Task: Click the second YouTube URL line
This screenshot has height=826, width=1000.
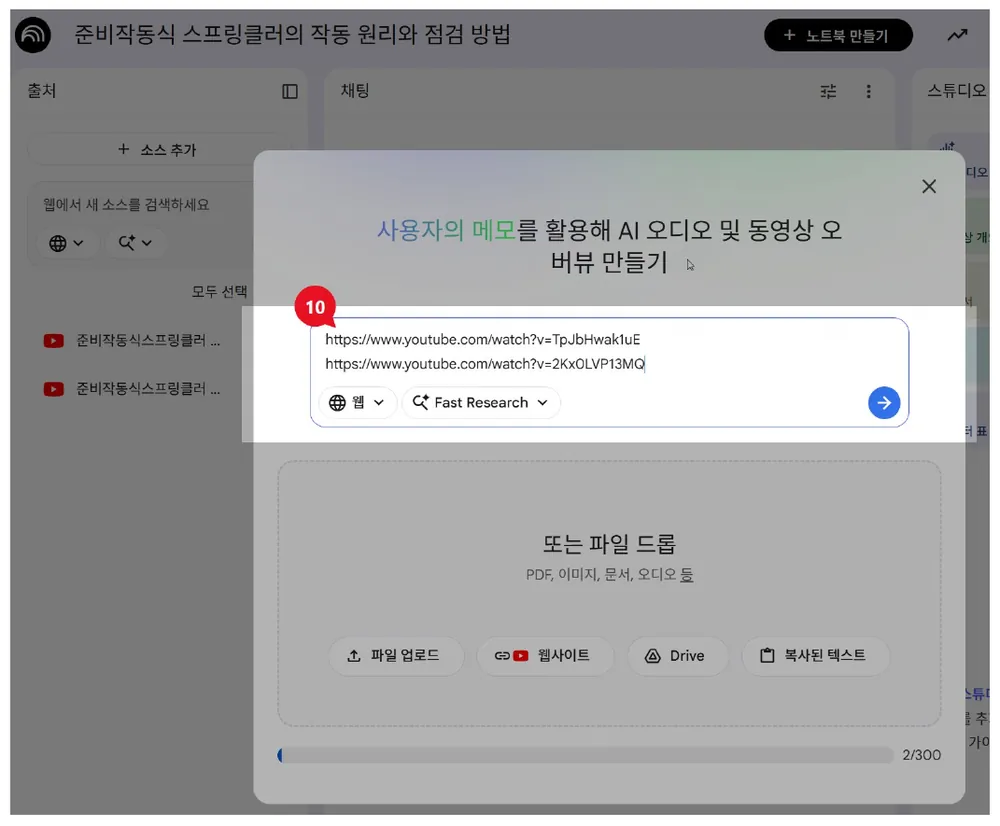Action: click(485, 364)
